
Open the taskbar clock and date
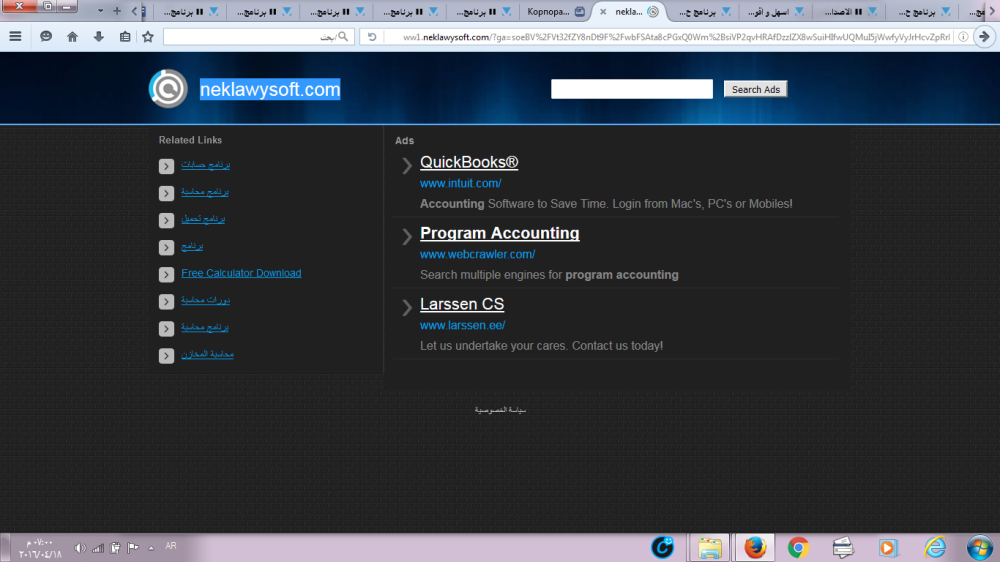(x=40, y=549)
